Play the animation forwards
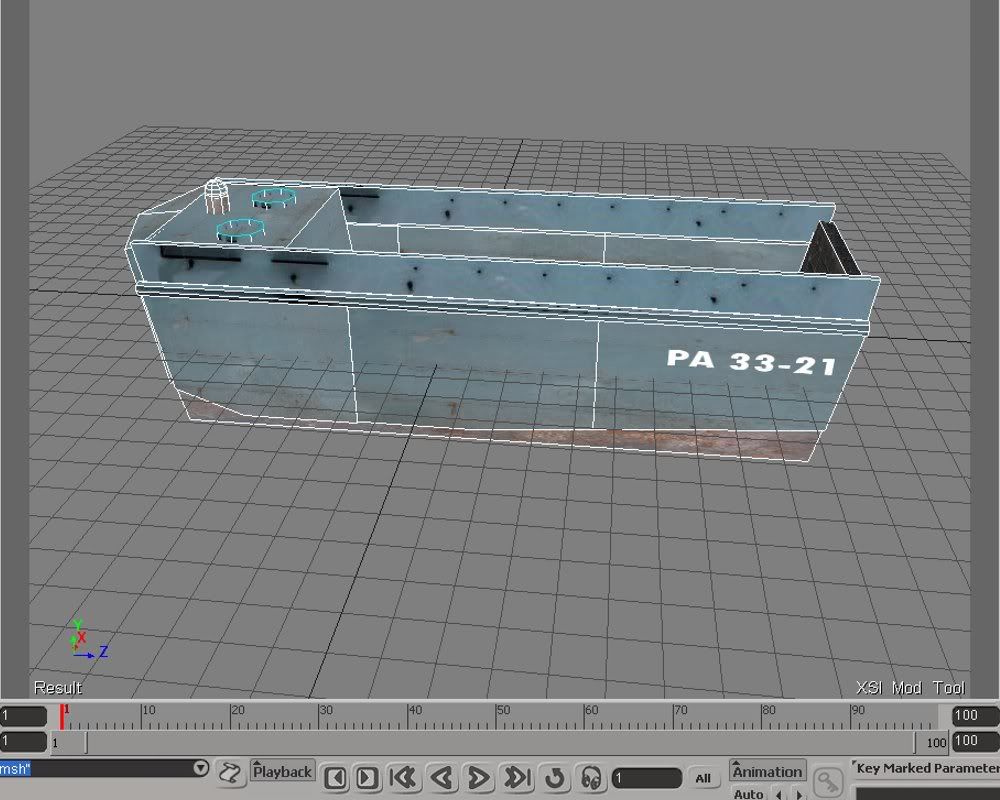 [478, 778]
